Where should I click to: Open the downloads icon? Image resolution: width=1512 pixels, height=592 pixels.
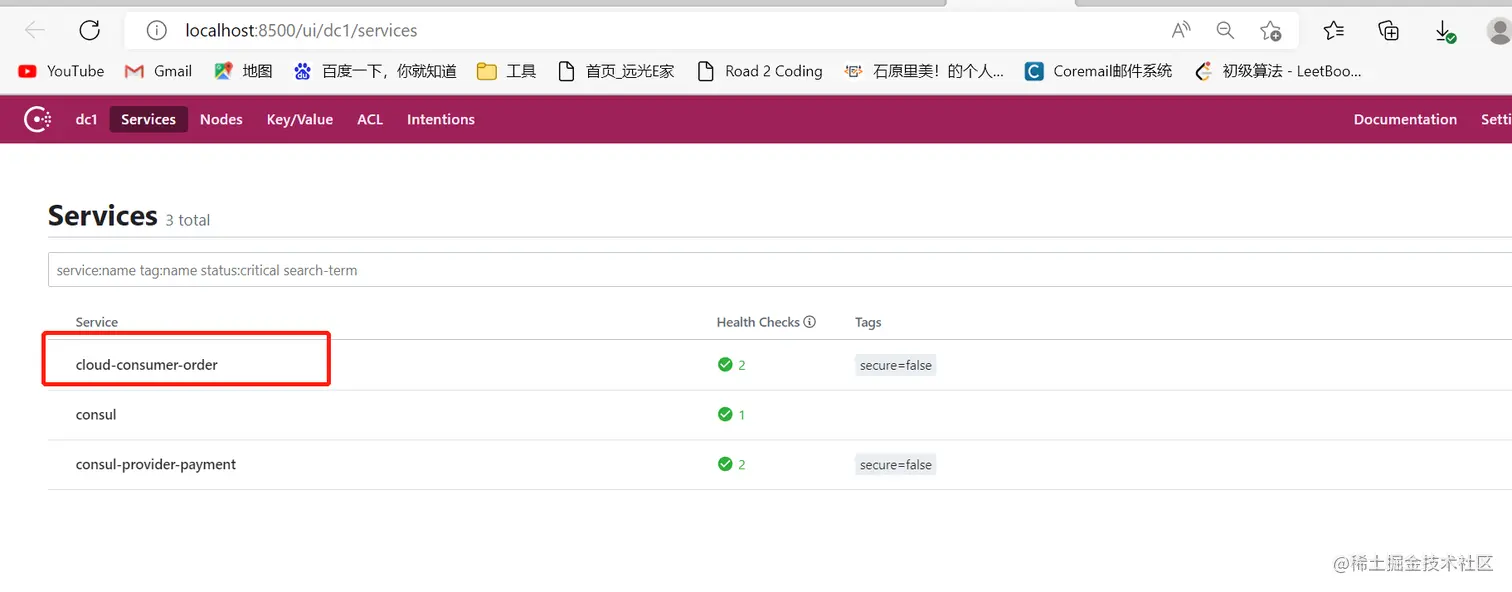1445,32
